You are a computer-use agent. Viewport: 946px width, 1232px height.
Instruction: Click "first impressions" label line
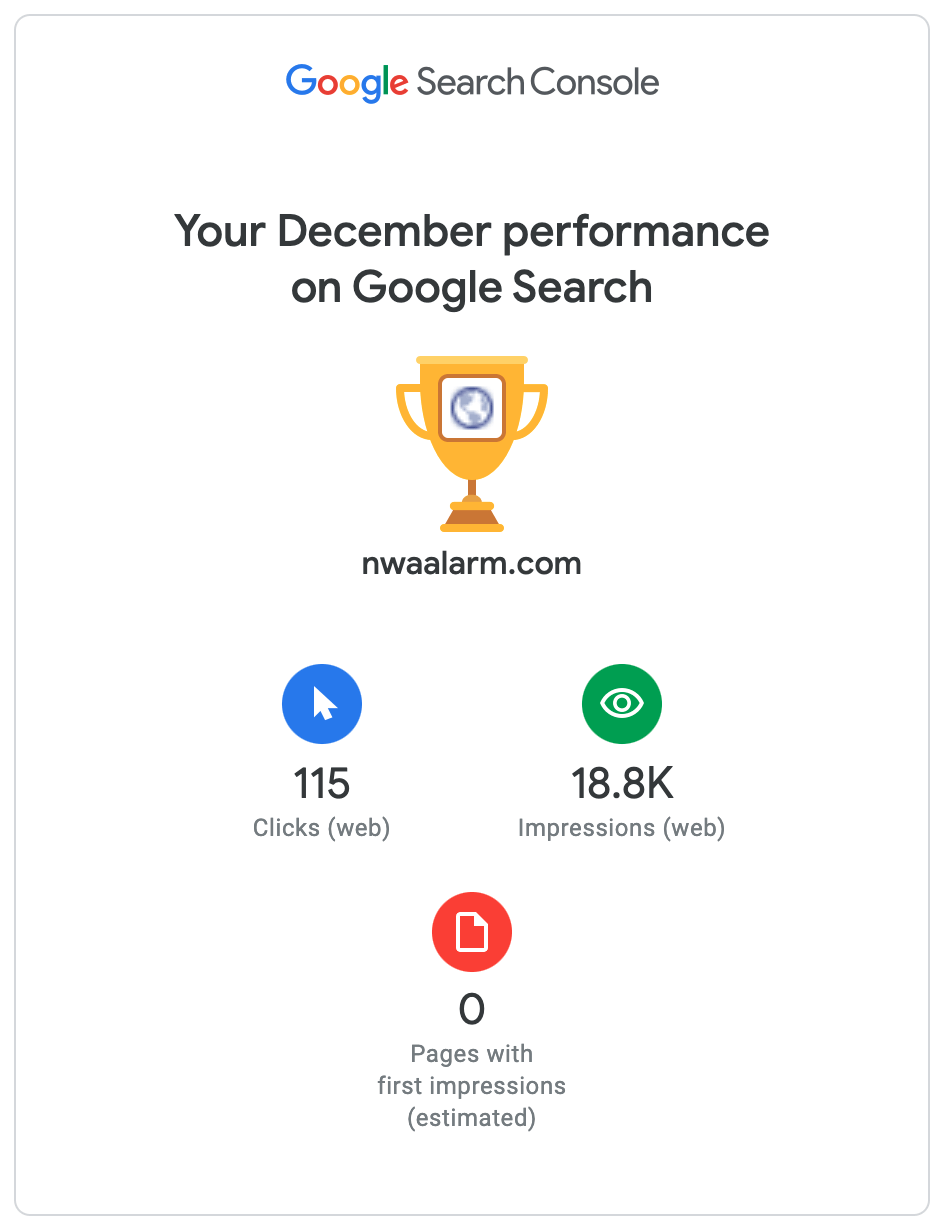click(472, 1086)
